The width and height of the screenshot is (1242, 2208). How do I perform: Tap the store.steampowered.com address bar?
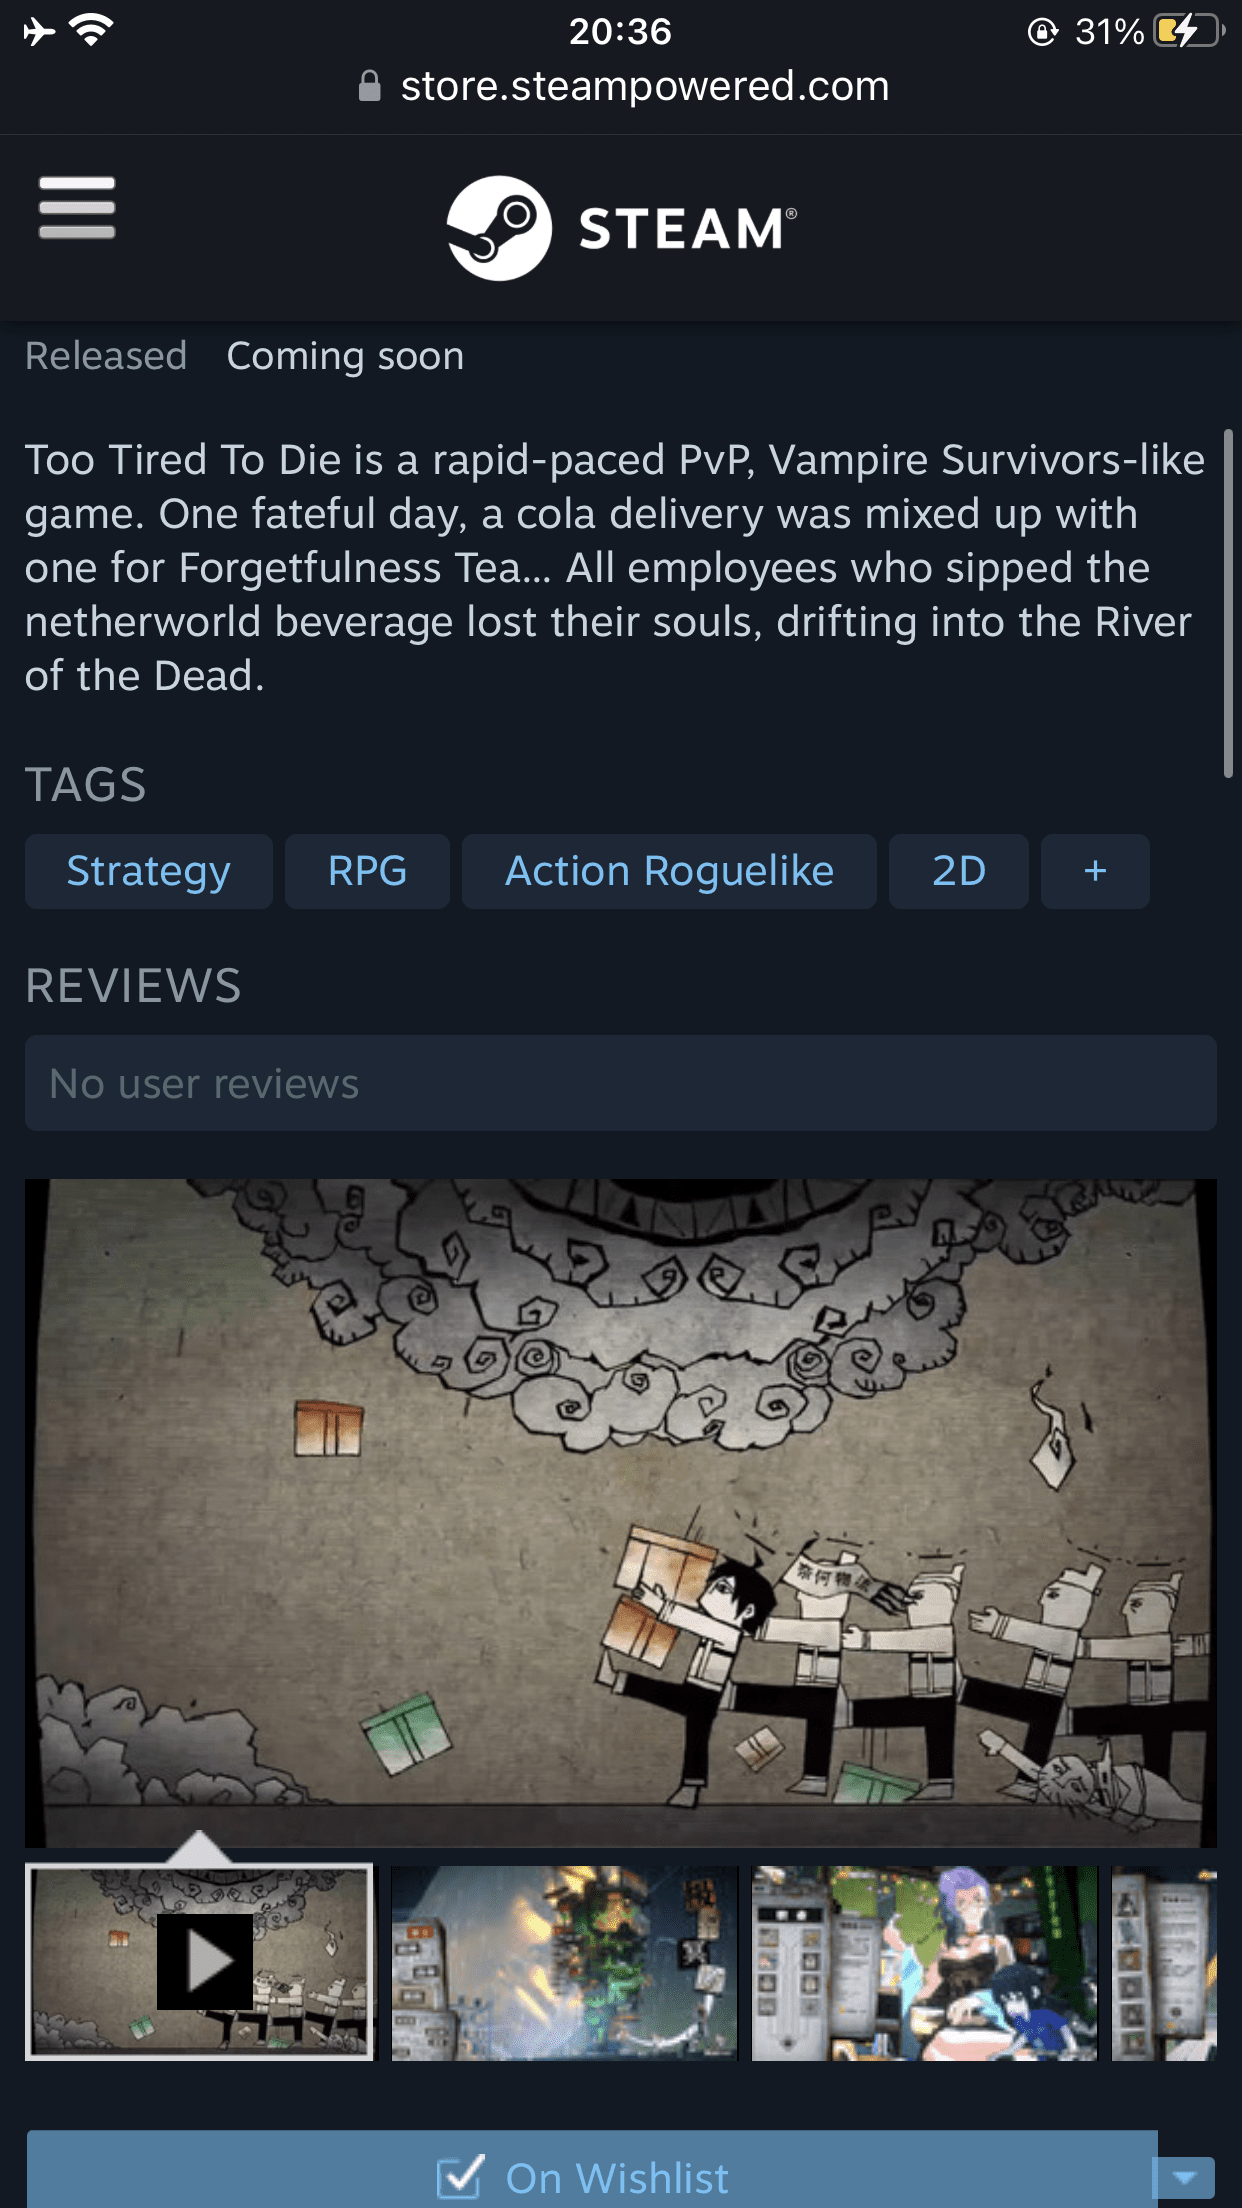pos(622,86)
